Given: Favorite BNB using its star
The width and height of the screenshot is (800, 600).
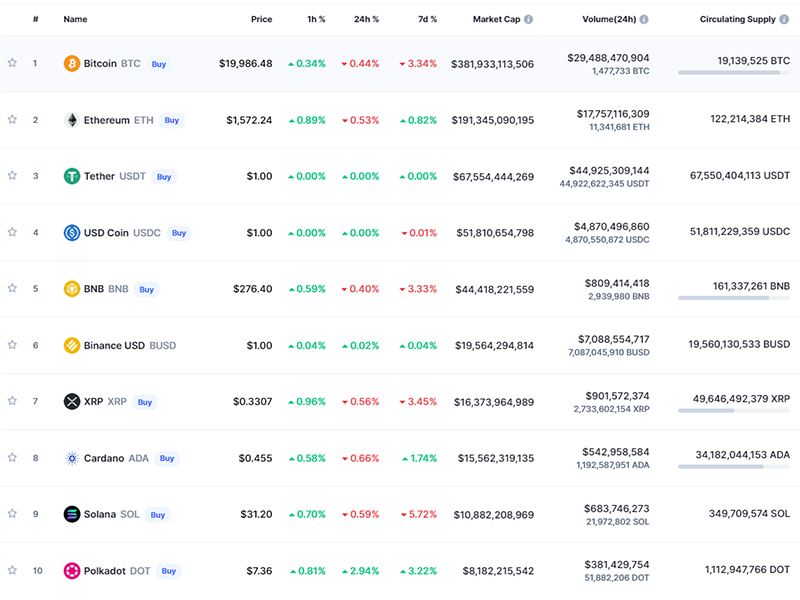Looking at the screenshot, I should click(x=12, y=289).
